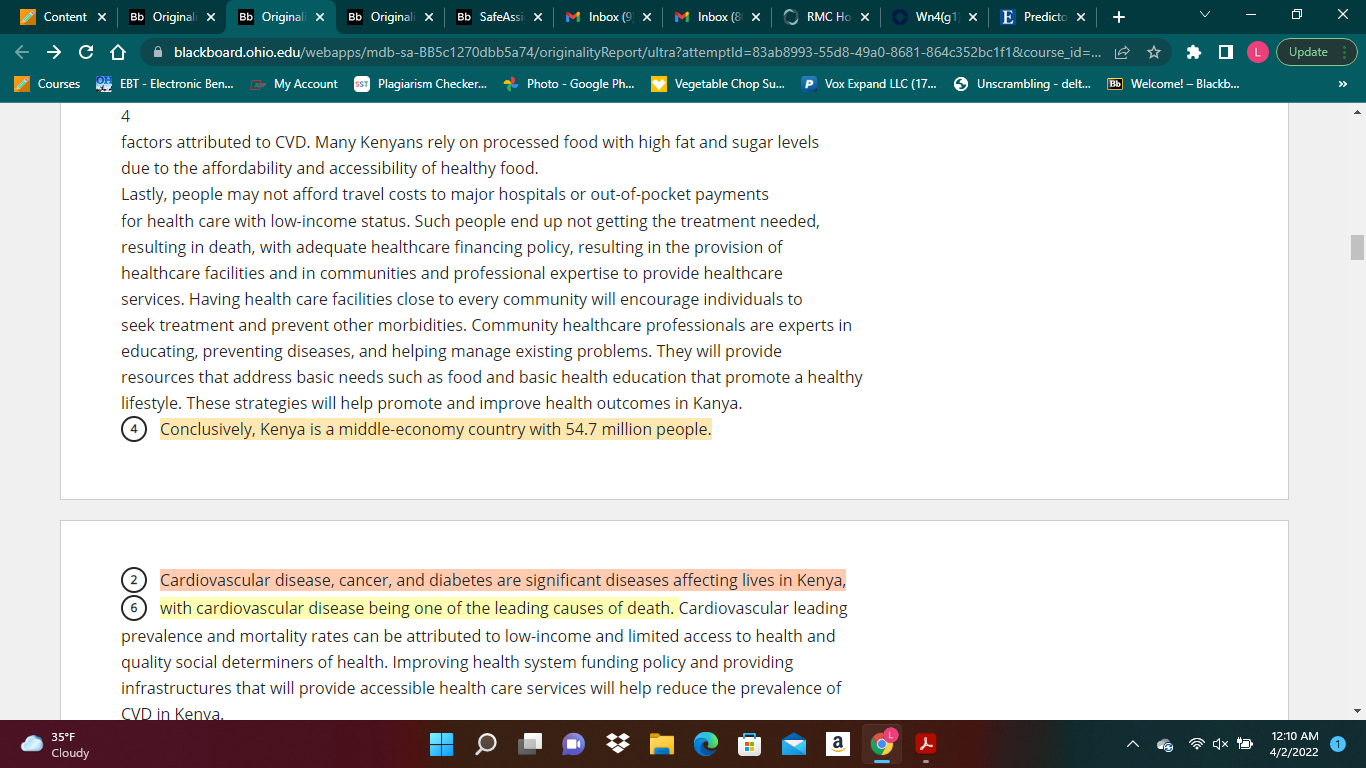Open the Vegetable Chop Su... bookmark
The width and height of the screenshot is (1366, 768).
click(718, 84)
